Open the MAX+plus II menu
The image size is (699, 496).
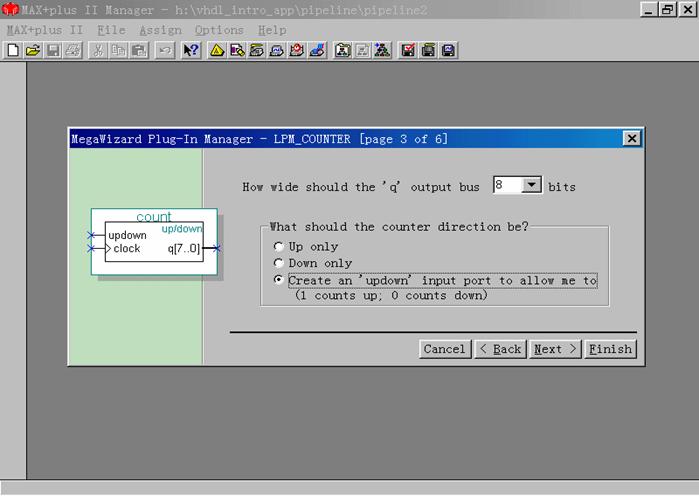pyautogui.click(x=45, y=30)
